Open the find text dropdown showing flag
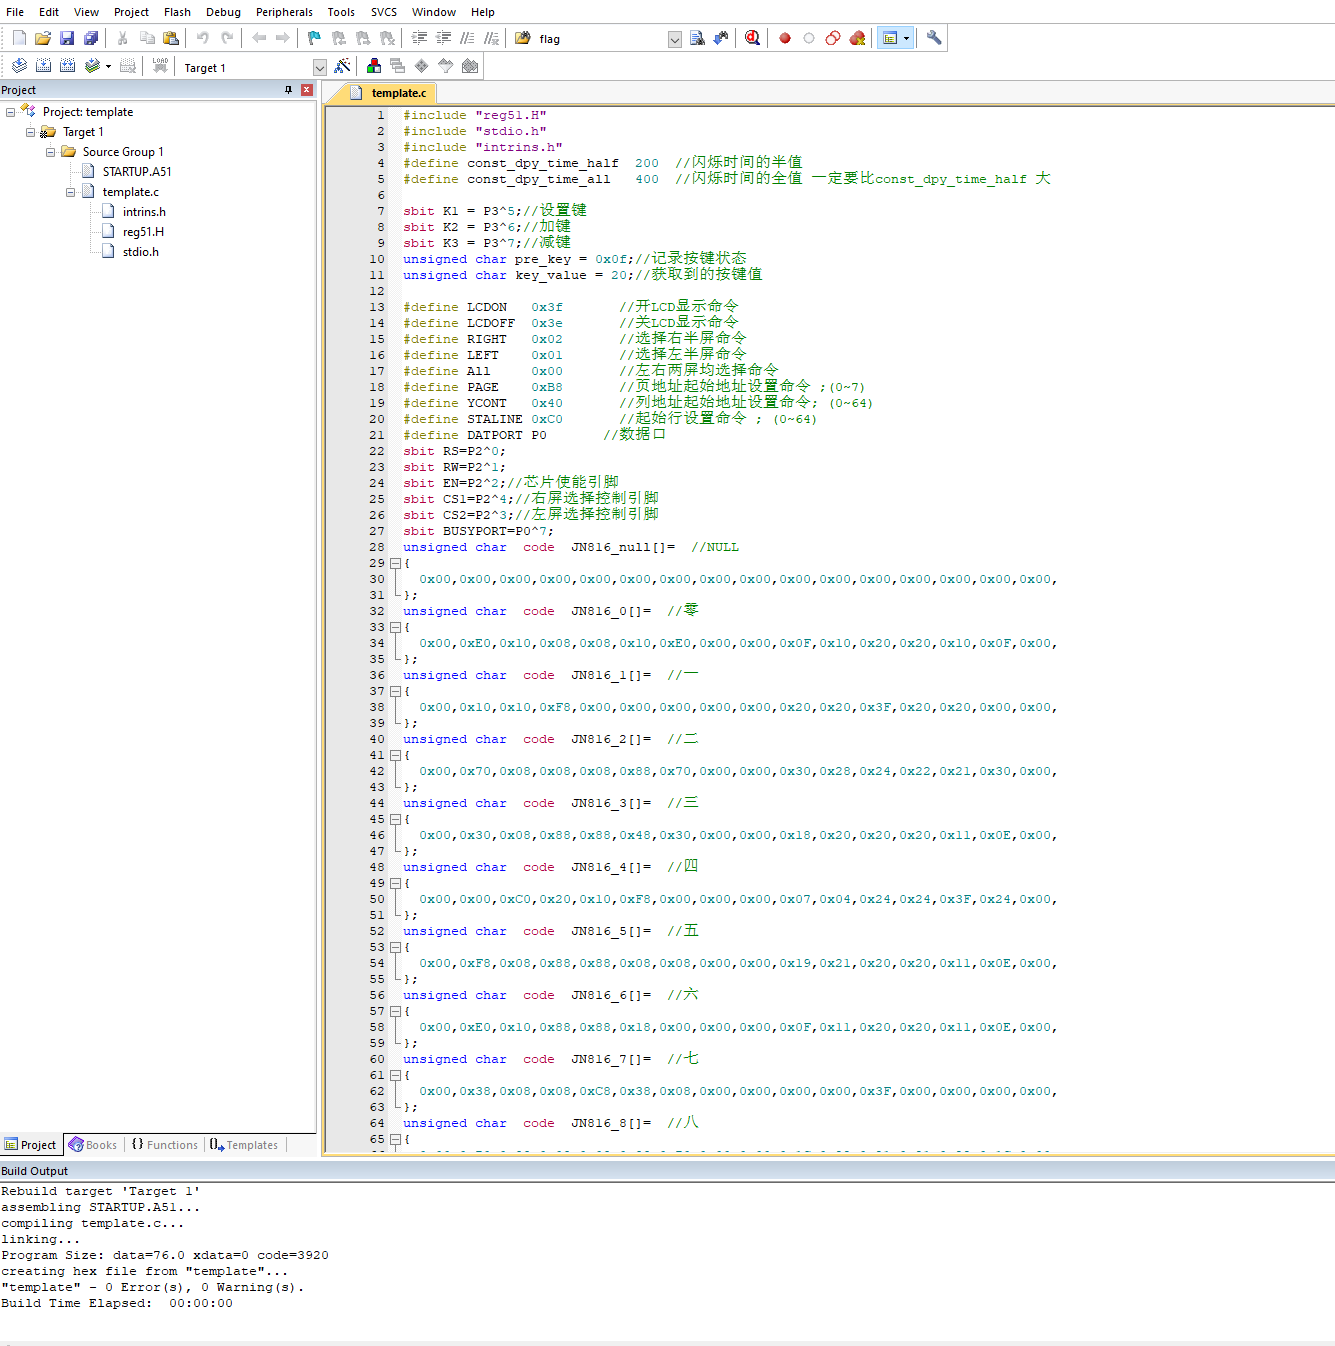The width and height of the screenshot is (1335, 1346). (675, 39)
